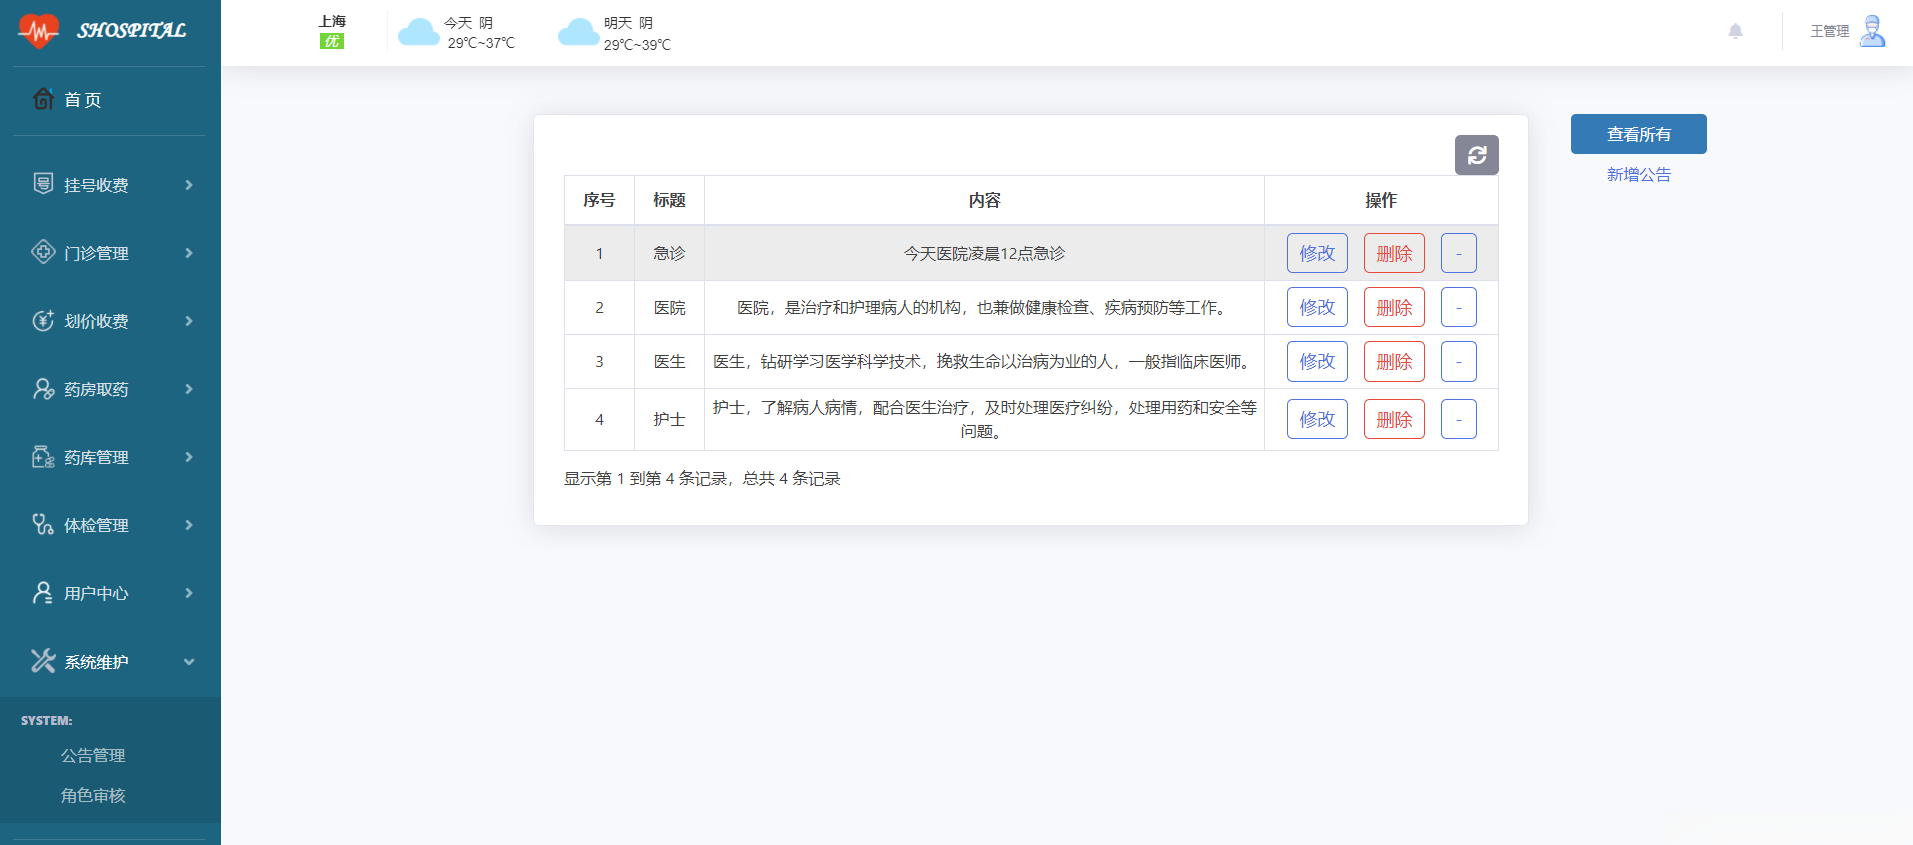Screen dimensions: 1913x845
Task: Expand the 挂号收费 menu chevron
Action: coord(189,185)
